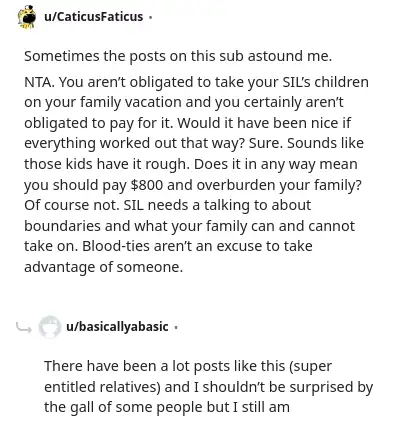The height and width of the screenshot is (443, 400).
Task: Open u/basicallyabasic default avatar
Action: point(50,327)
